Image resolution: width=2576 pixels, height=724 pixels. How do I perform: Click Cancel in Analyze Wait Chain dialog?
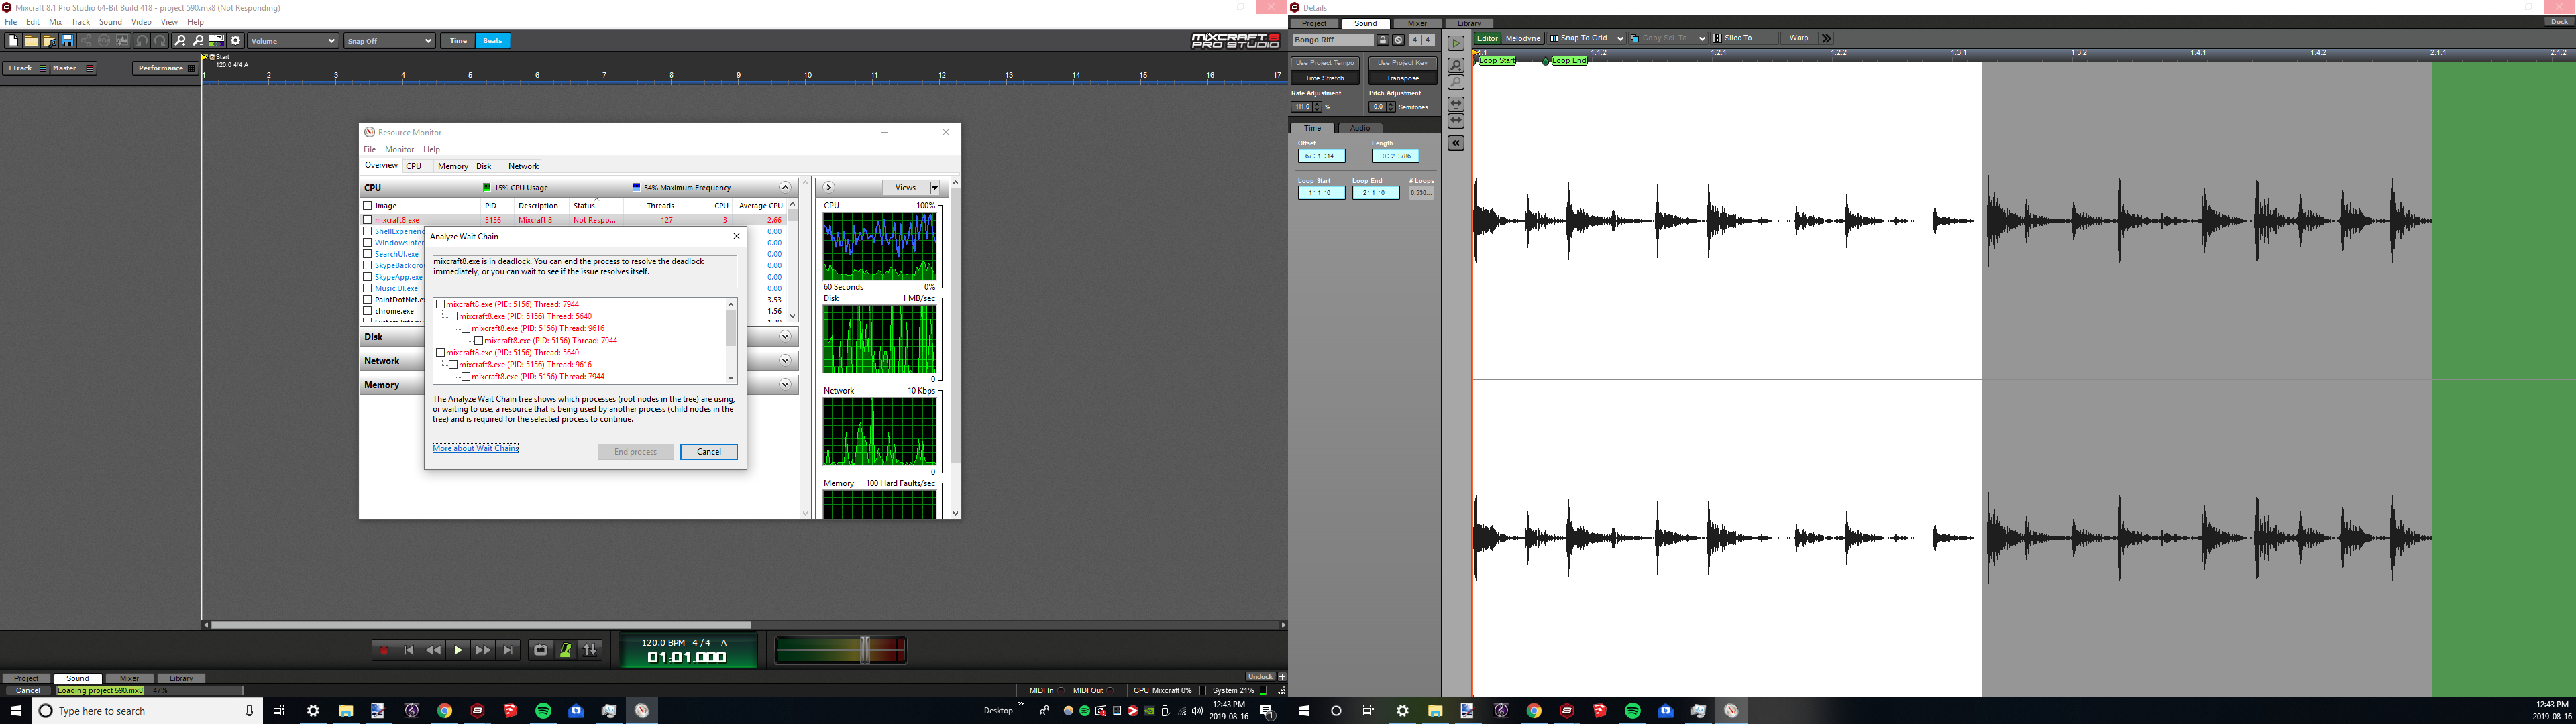tap(709, 452)
